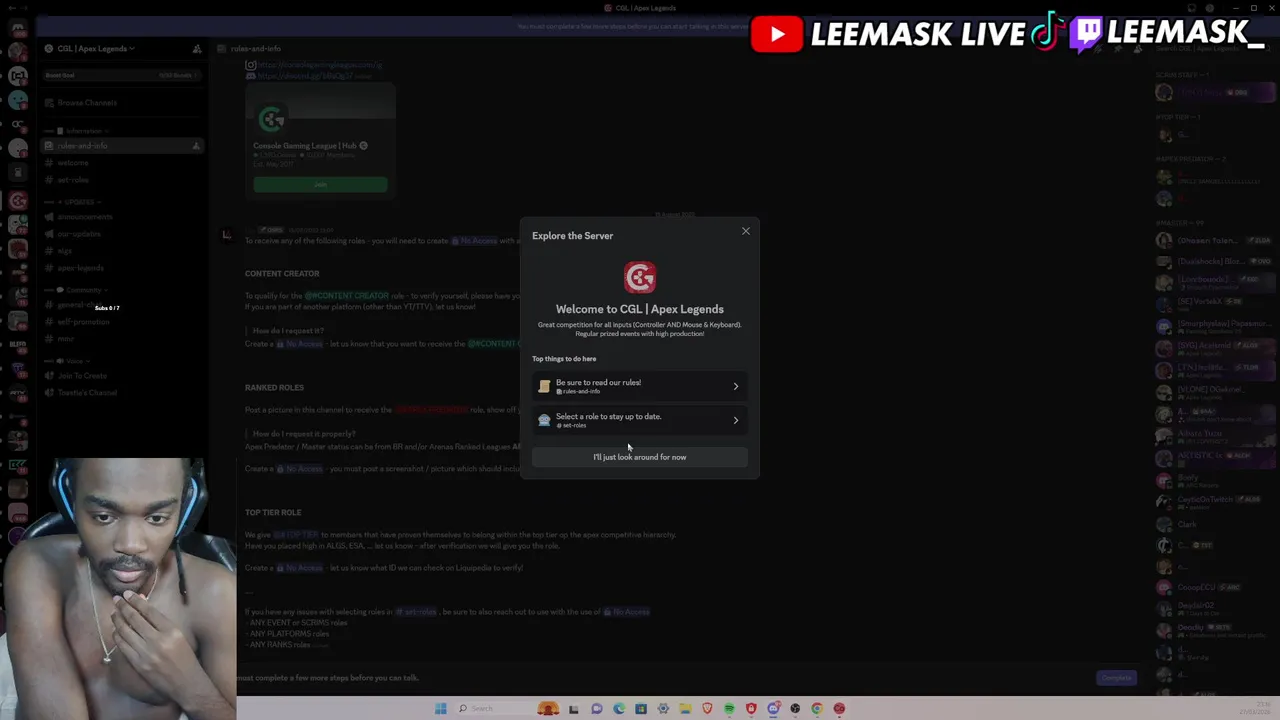Open the self-promotion channel
The width and height of the screenshot is (1280, 720).
[84, 322]
